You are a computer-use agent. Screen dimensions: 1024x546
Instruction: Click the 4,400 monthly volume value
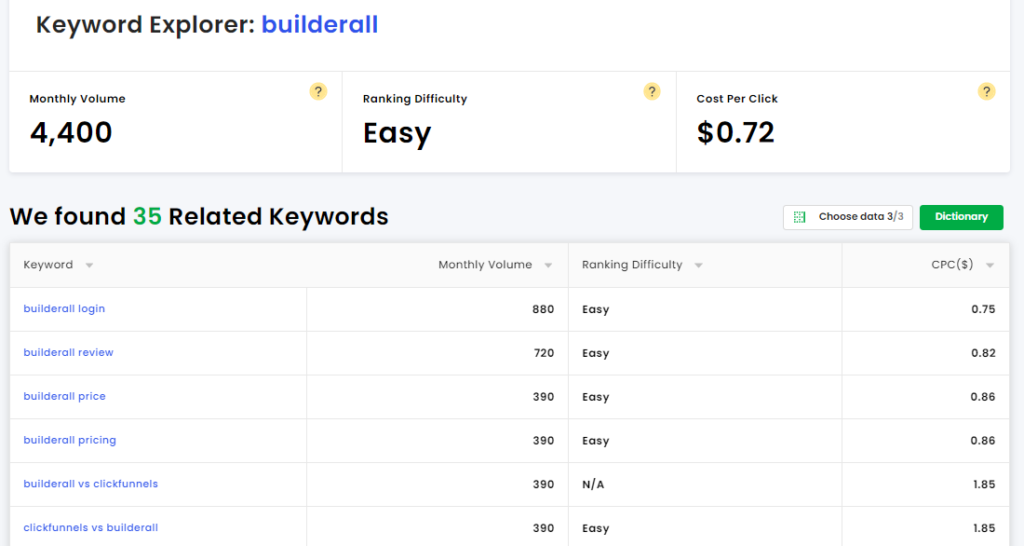coord(71,133)
